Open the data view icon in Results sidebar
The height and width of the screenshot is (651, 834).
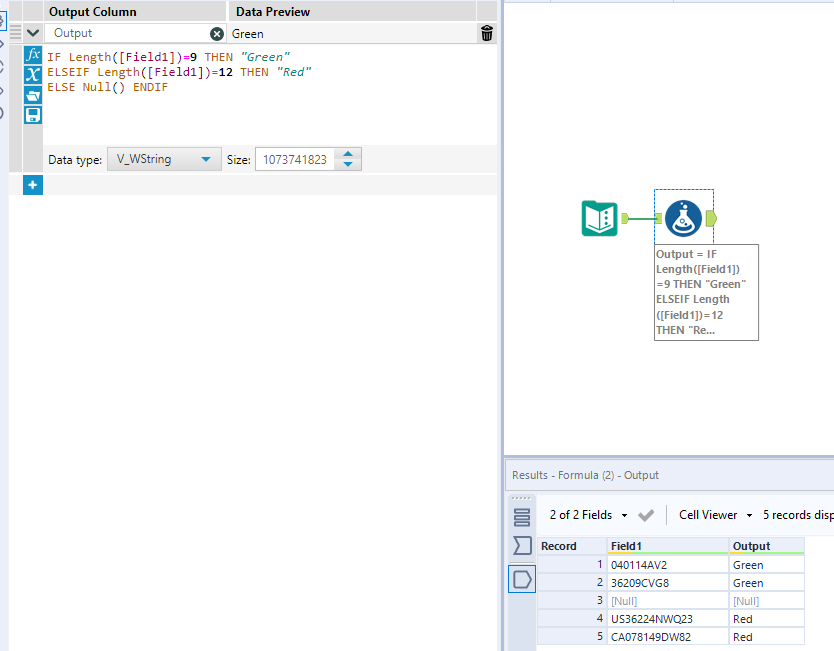pyautogui.click(x=521, y=578)
